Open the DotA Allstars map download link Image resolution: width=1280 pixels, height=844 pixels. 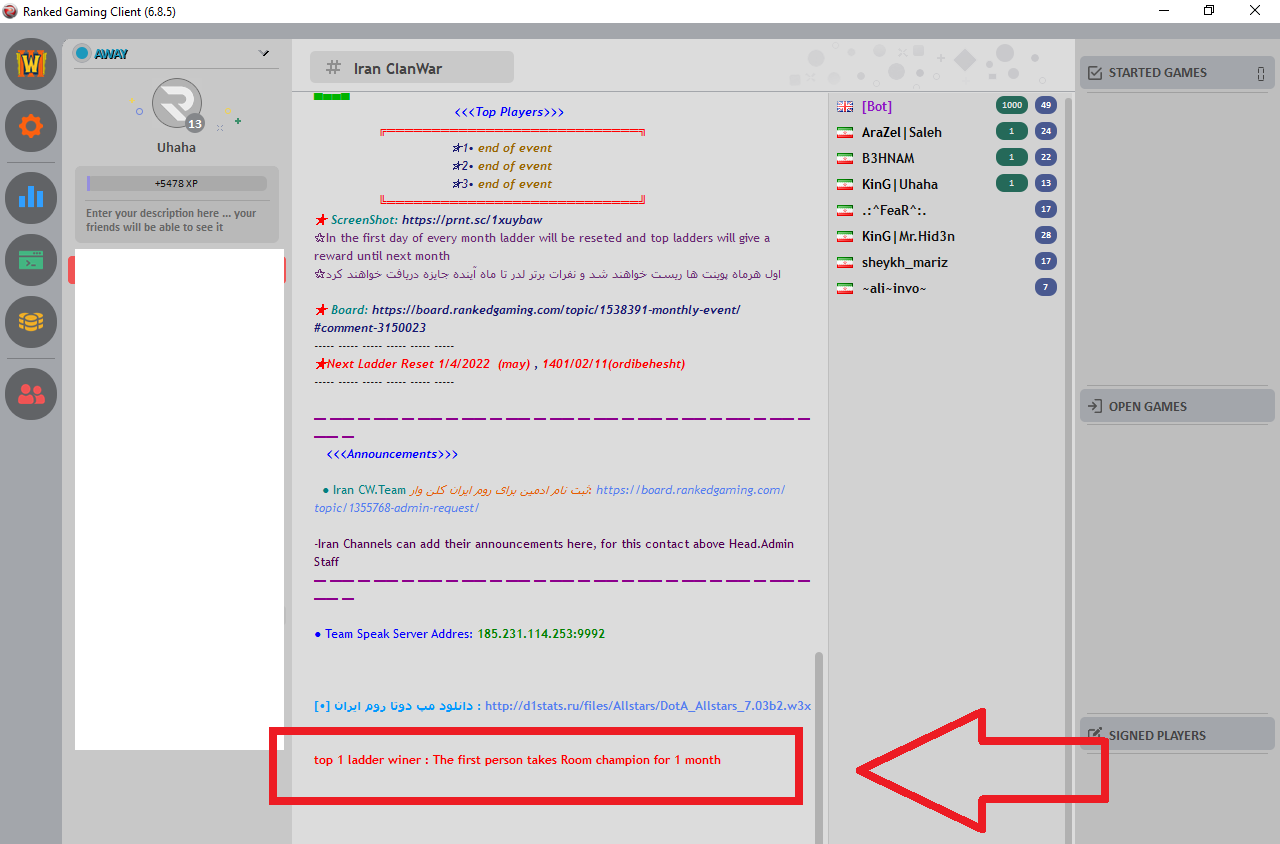(x=648, y=706)
